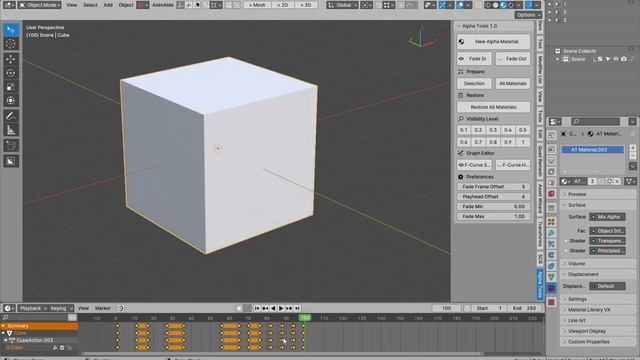The height and width of the screenshot is (360, 640).
Task: Open the Keying dropdown in timeline
Action: (61, 308)
